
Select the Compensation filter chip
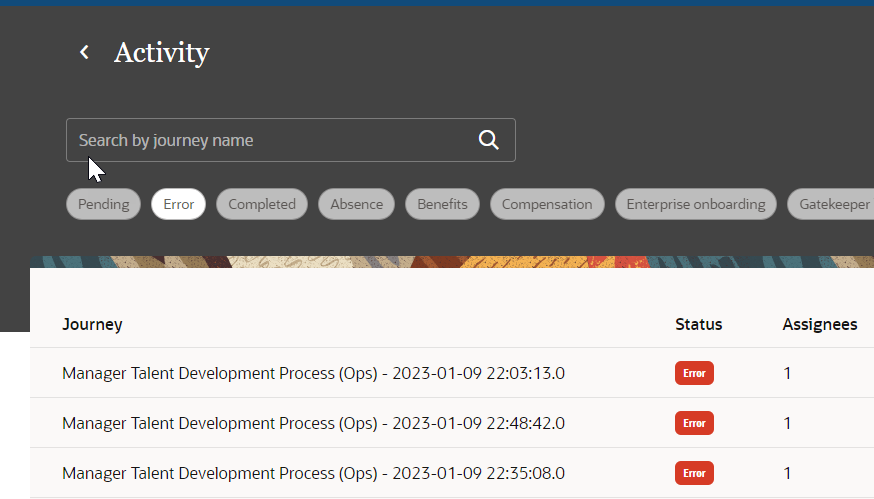coord(547,204)
